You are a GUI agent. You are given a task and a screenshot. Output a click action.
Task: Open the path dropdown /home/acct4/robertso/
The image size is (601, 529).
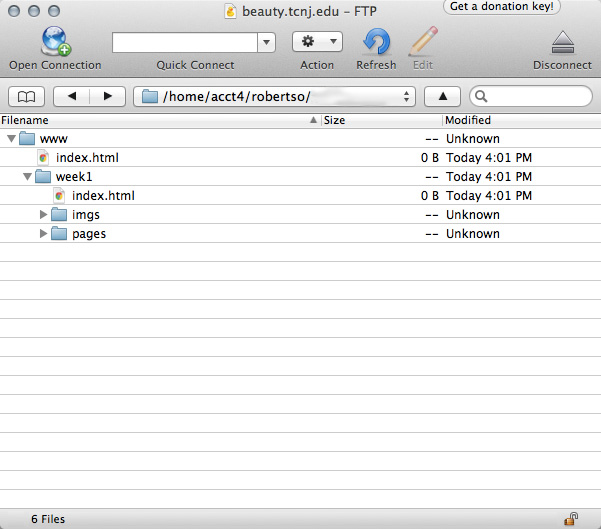(x=275, y=97)
